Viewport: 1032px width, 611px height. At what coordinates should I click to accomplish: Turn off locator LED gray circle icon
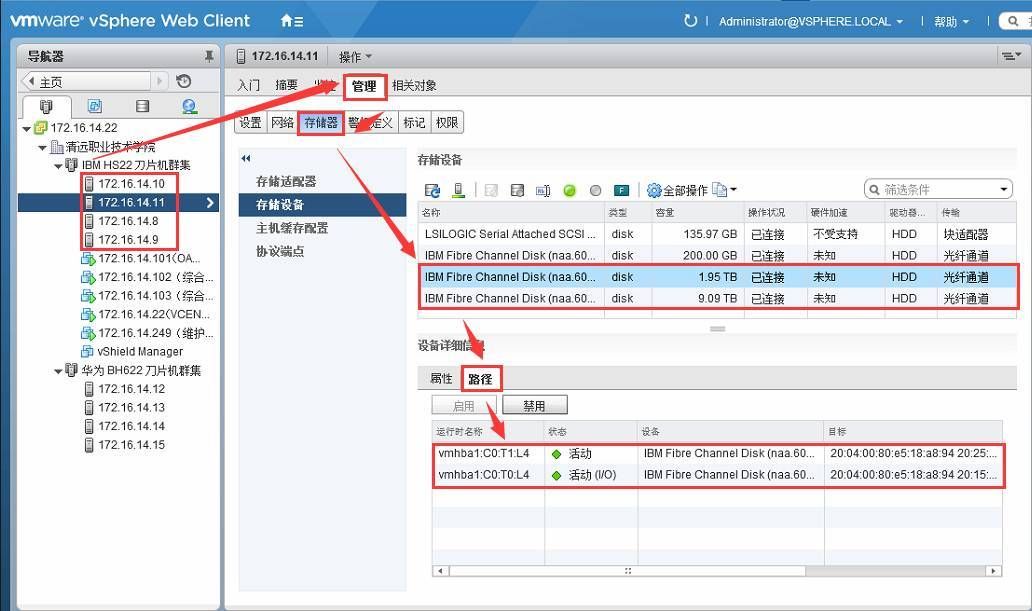coord(596,190)
